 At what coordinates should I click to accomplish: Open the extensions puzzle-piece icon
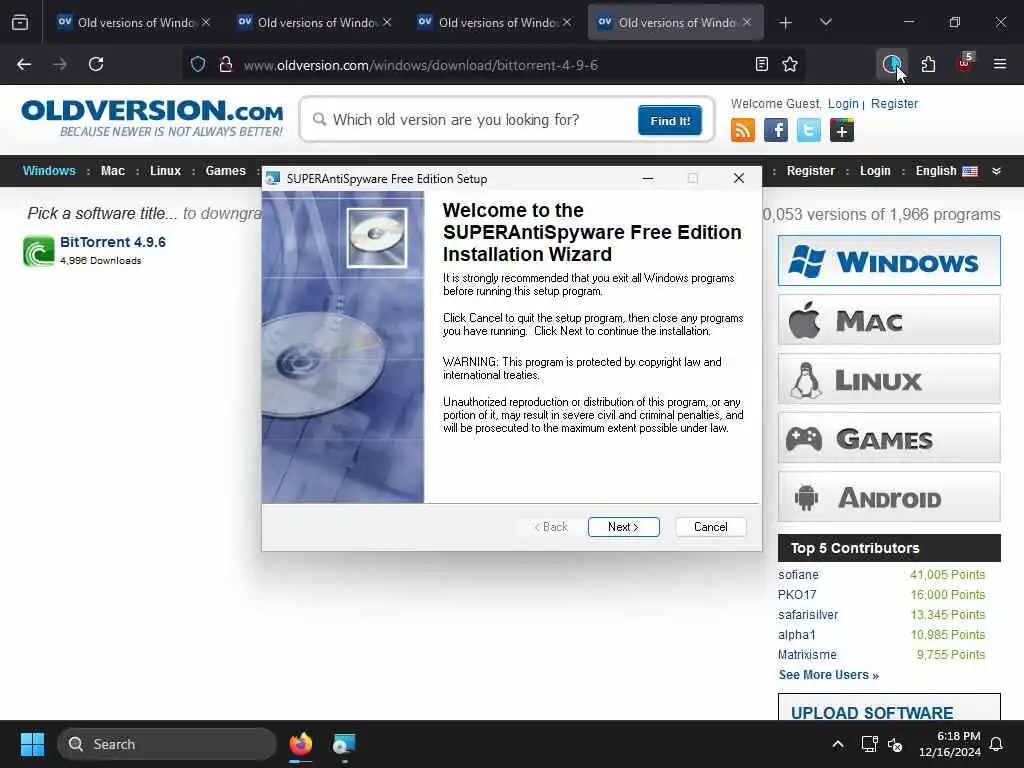pyautogui.click(x=928, y=64)
